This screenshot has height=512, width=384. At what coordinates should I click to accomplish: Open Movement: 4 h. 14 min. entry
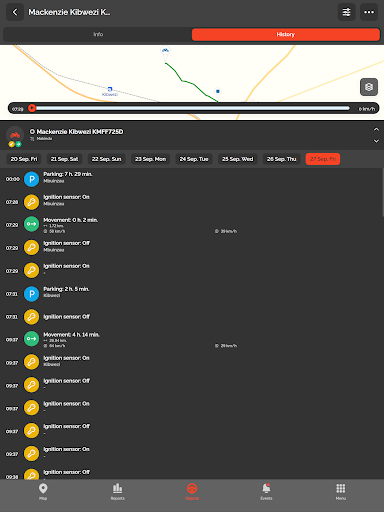point(191,339)
